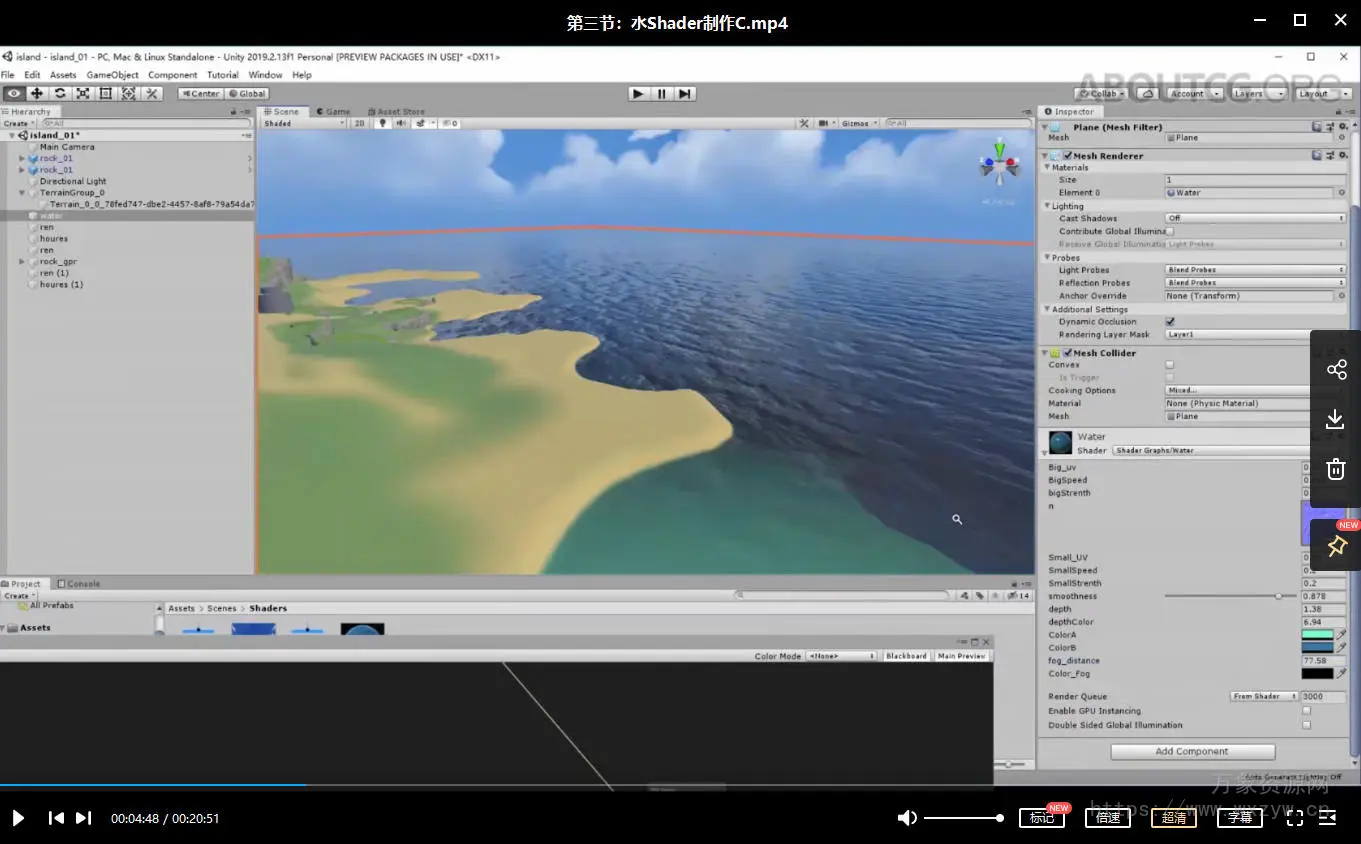Viewport: 1361px width, 844px height.
Task: Open the Cast Shadows dropdown
Action: (1255, 218)
